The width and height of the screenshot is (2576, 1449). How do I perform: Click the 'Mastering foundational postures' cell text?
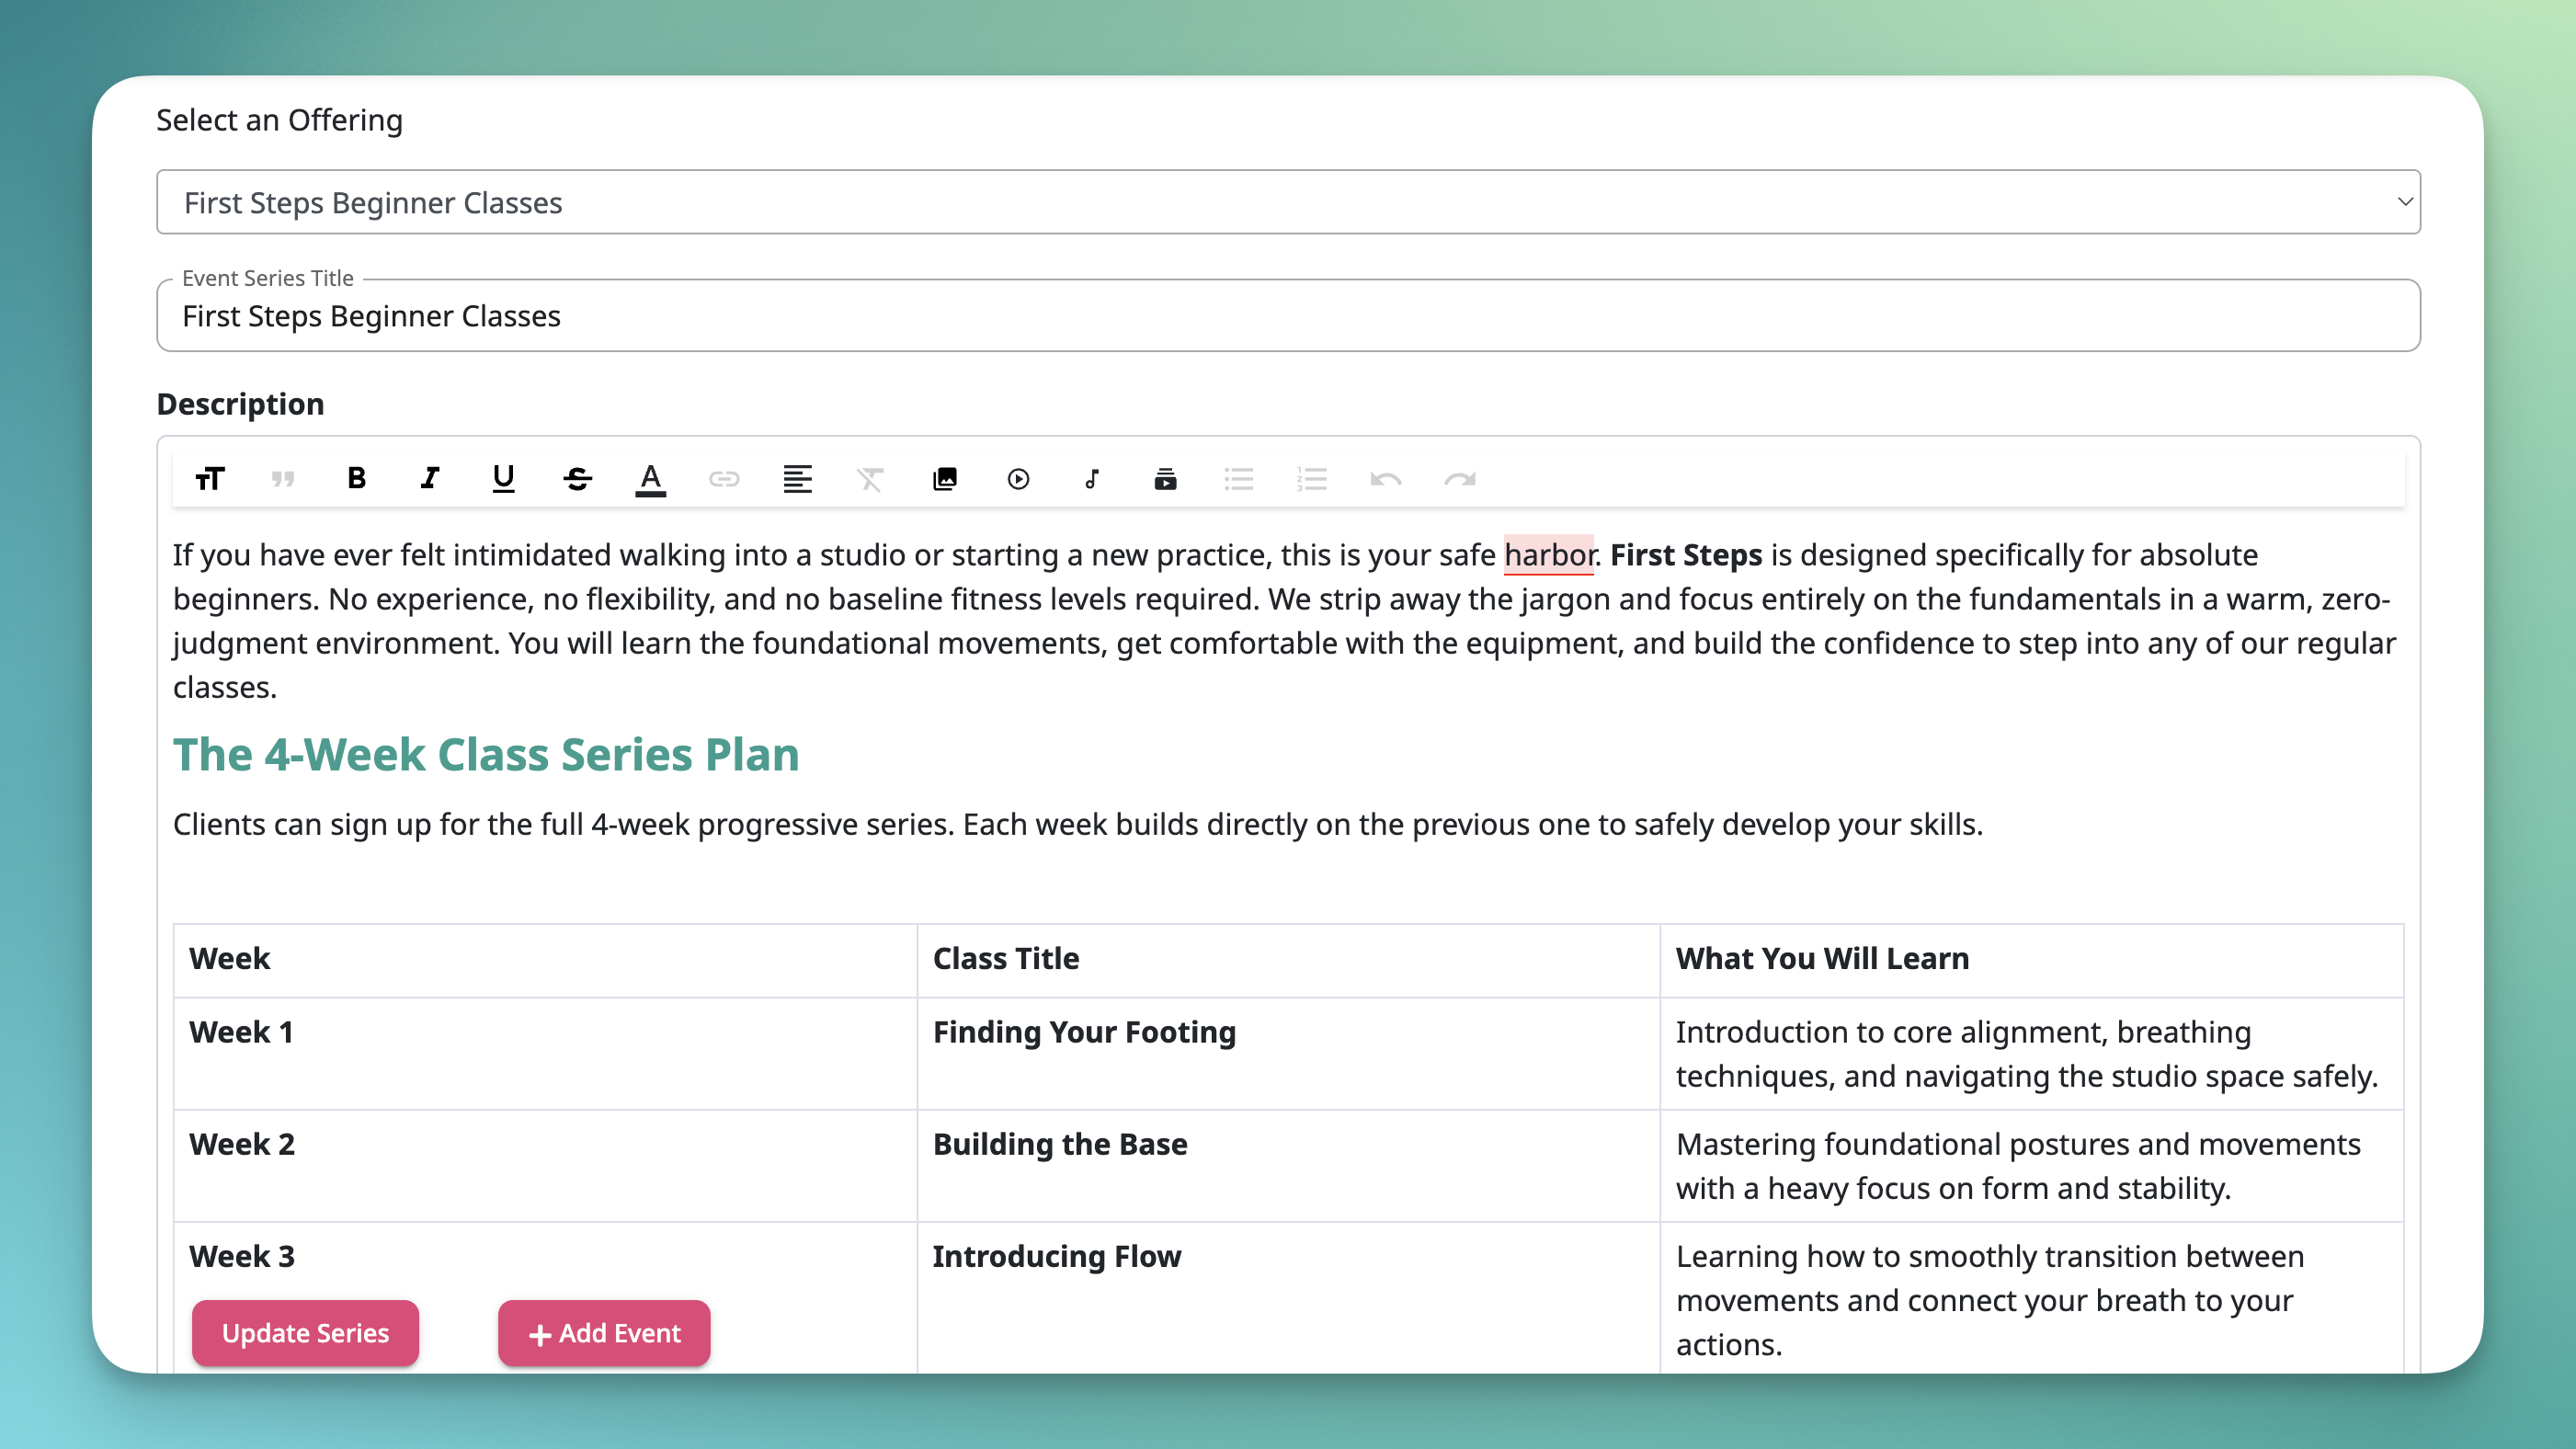pos(2018,1166)
